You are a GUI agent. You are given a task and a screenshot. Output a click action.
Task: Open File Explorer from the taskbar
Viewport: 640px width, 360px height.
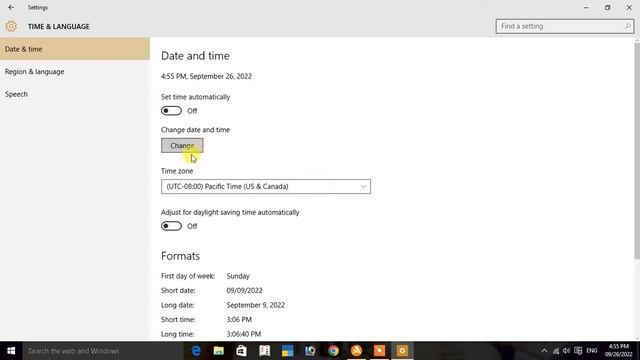[x=219, y=351]
